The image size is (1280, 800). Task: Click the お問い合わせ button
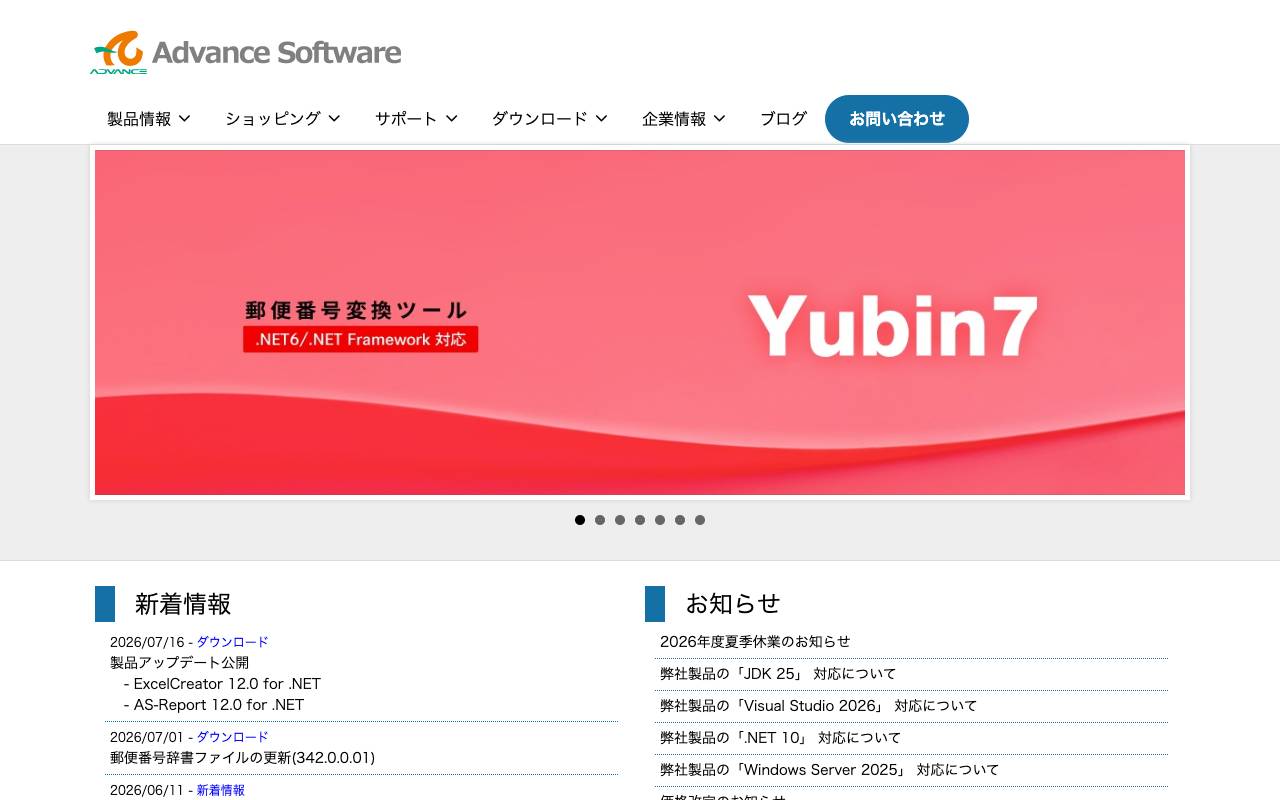pyautogui.click(x=897, y=119)
